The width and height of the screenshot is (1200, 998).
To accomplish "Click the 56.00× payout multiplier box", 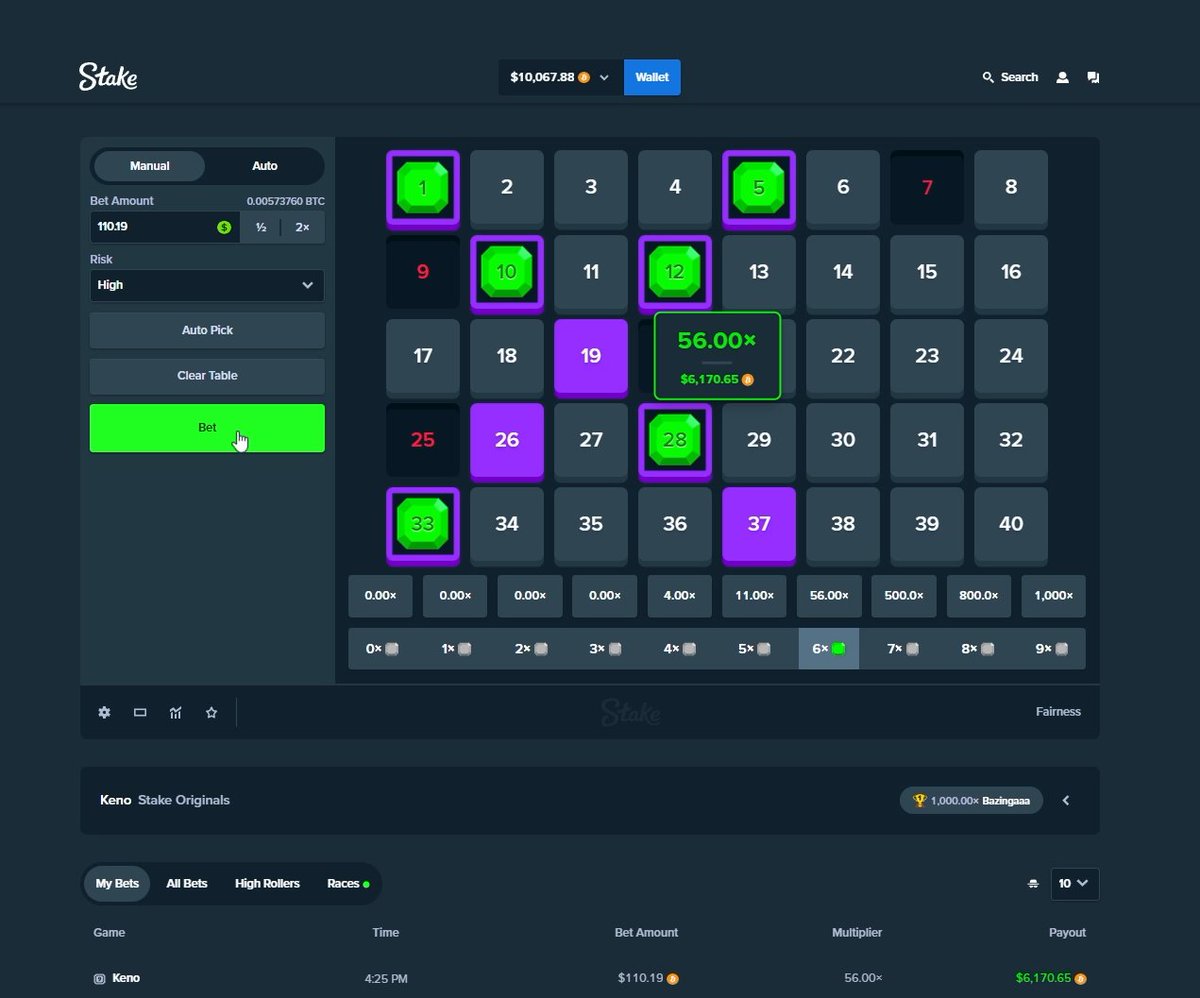I will click(829, 596).
